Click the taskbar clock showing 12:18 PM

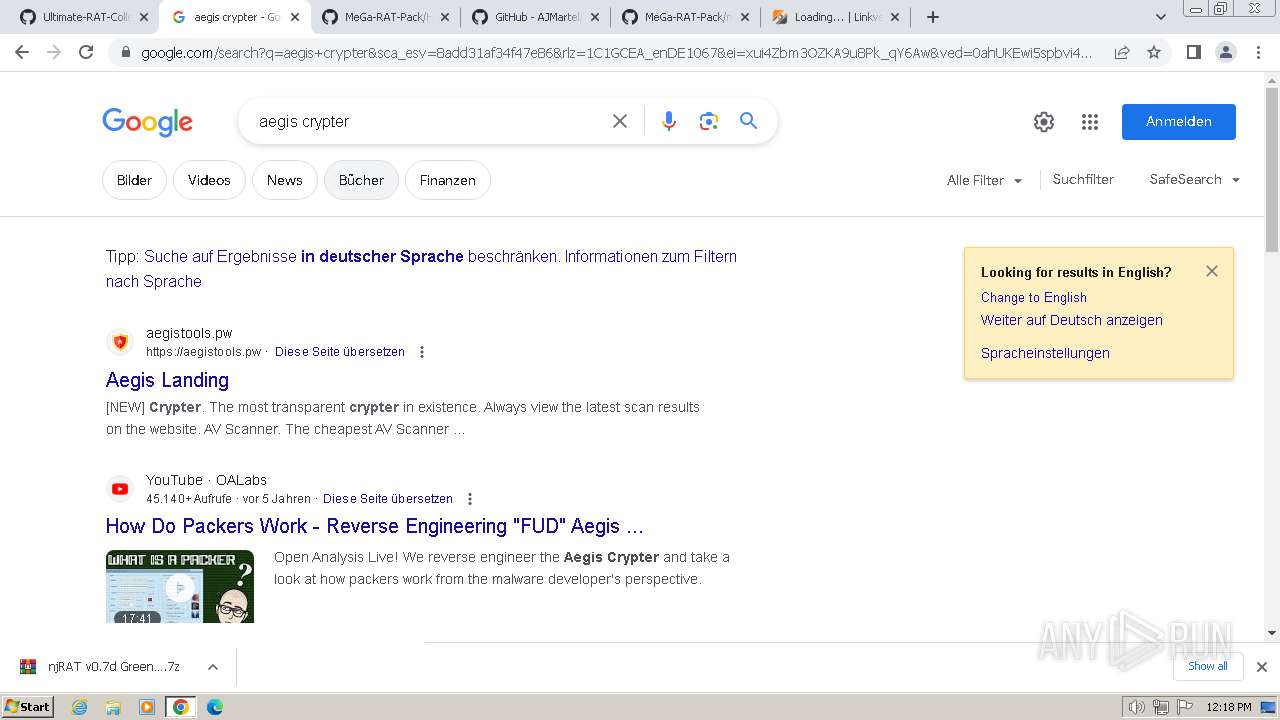[1228, 707]
